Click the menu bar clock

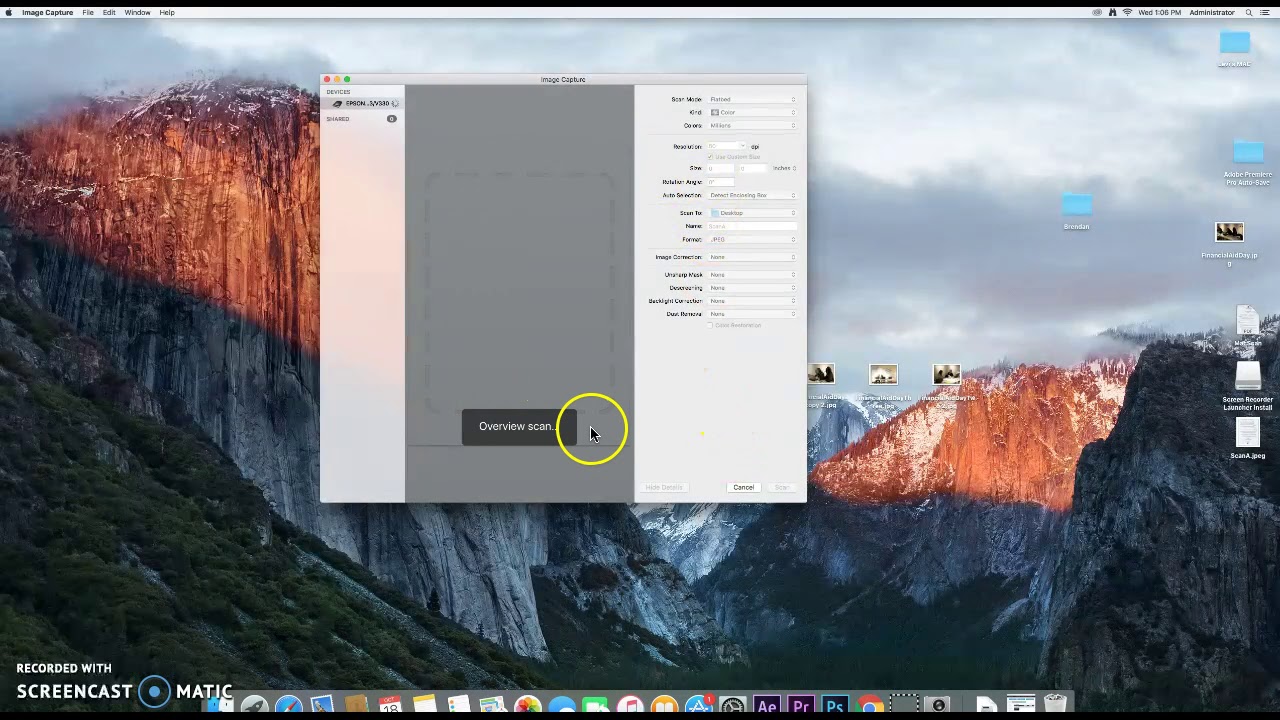(1160, 12)
